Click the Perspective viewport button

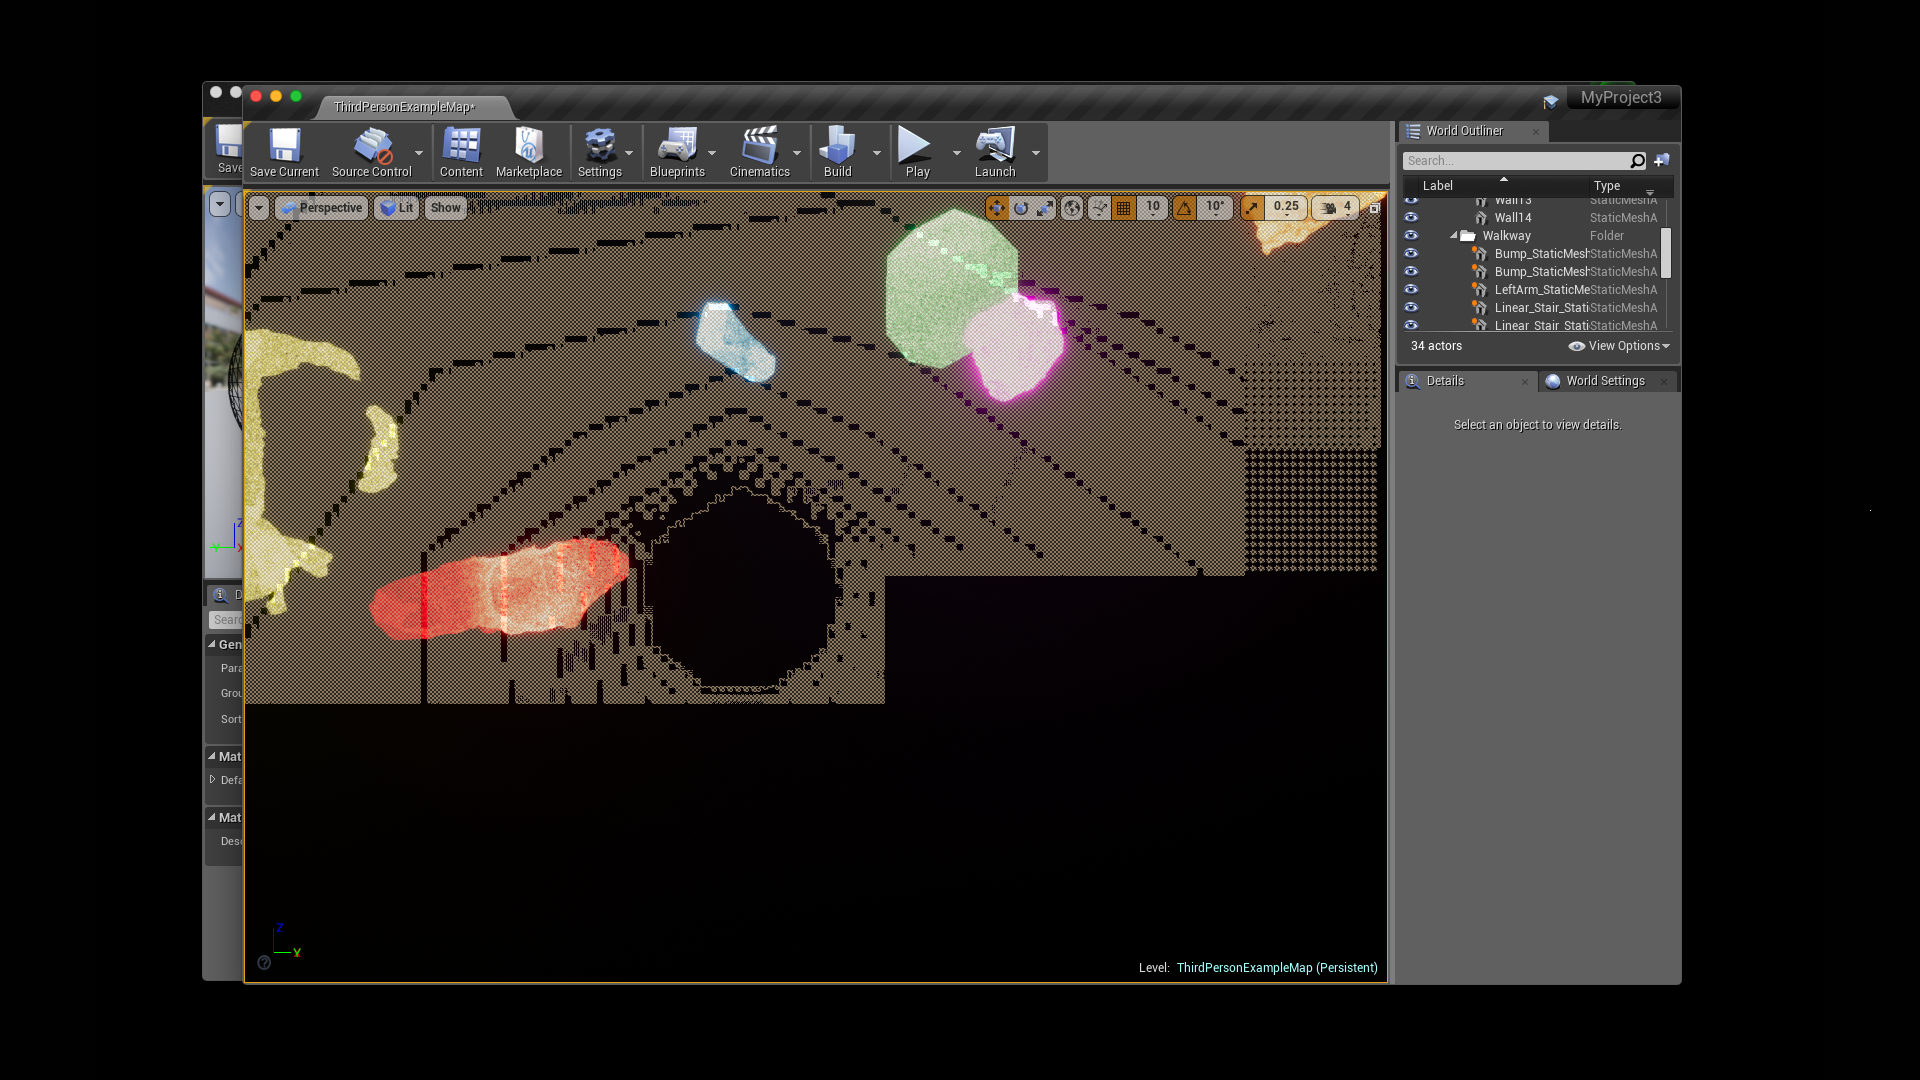322,208
